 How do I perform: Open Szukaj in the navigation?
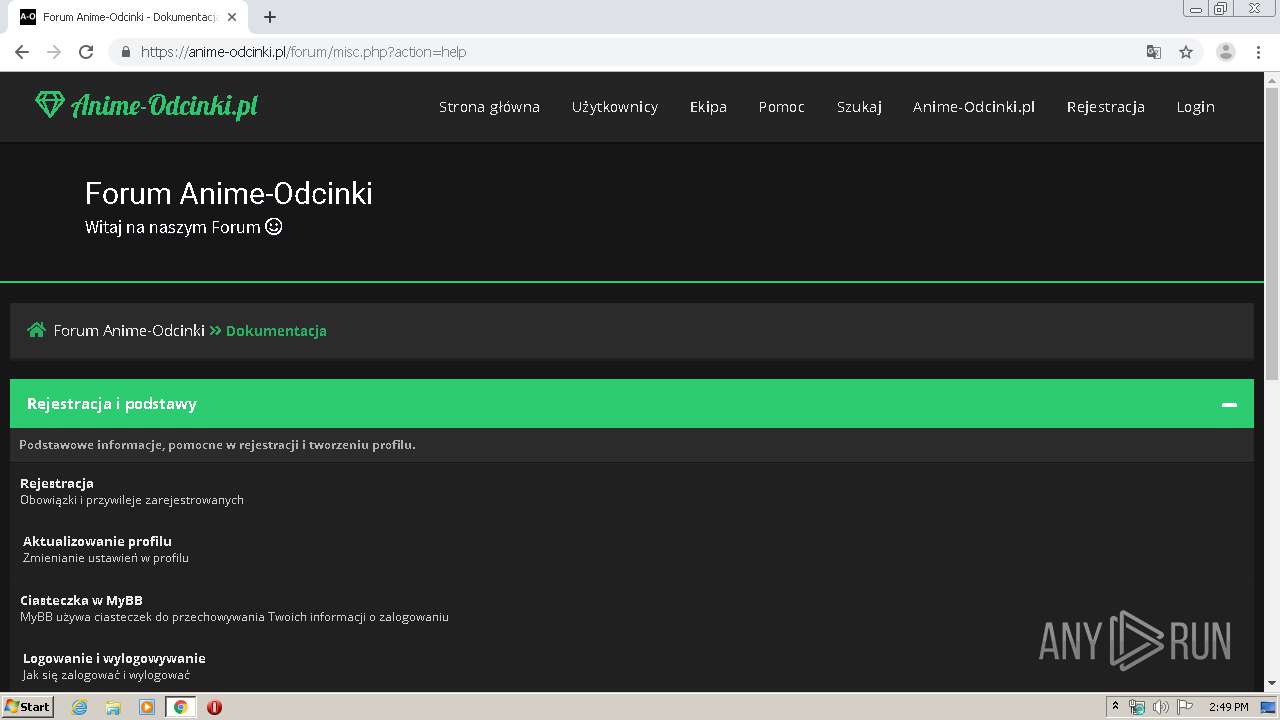[859, 107]
